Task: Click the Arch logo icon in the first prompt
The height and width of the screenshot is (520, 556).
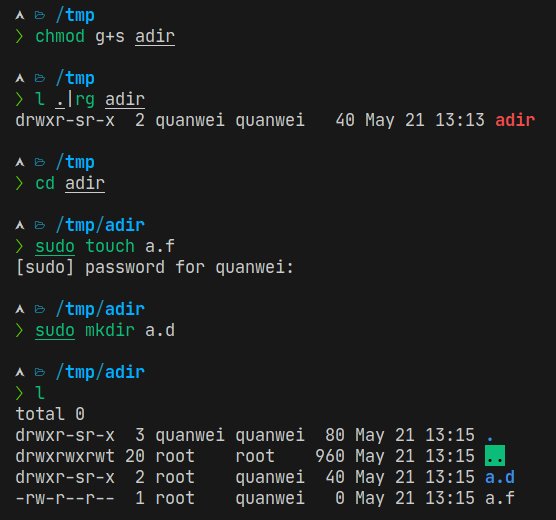Action: pos(20,15)
